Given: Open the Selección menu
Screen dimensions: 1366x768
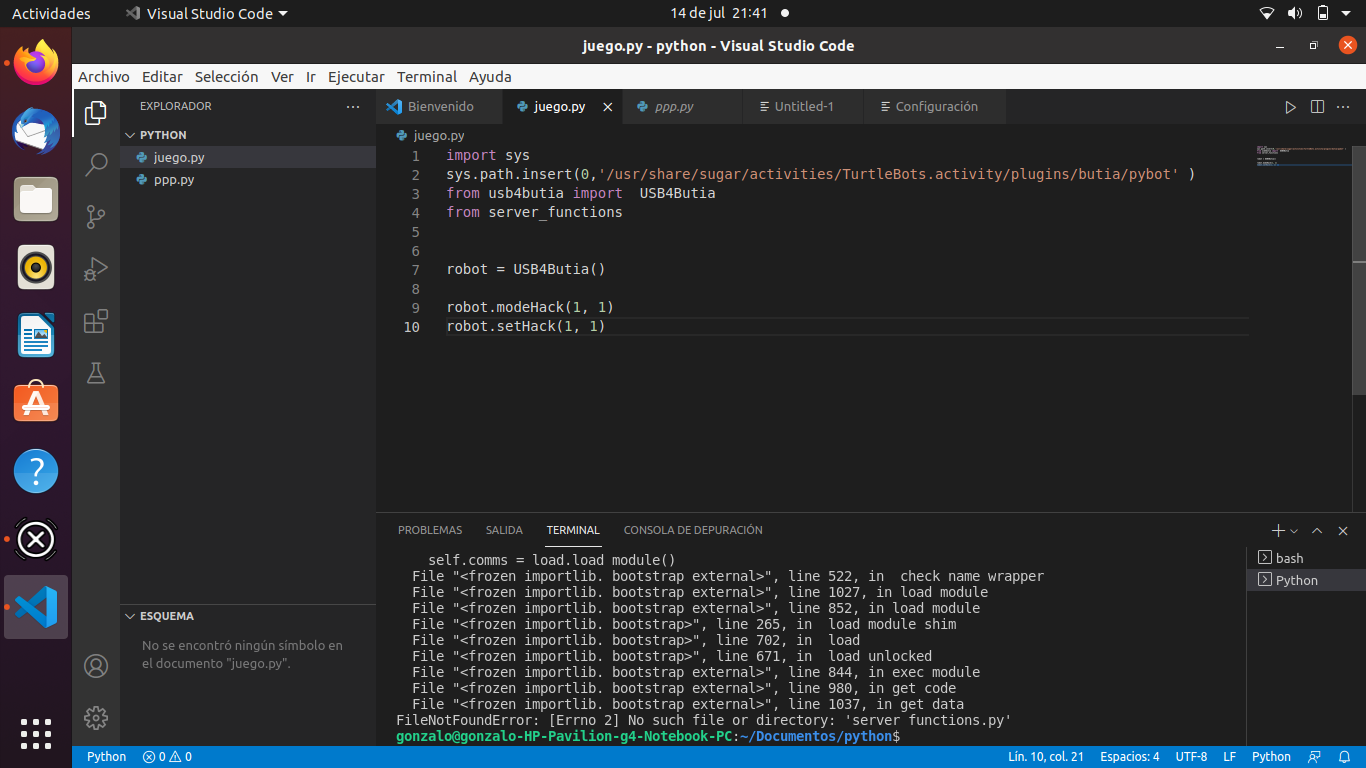Looking at the screenshot, I should point(226,77).
